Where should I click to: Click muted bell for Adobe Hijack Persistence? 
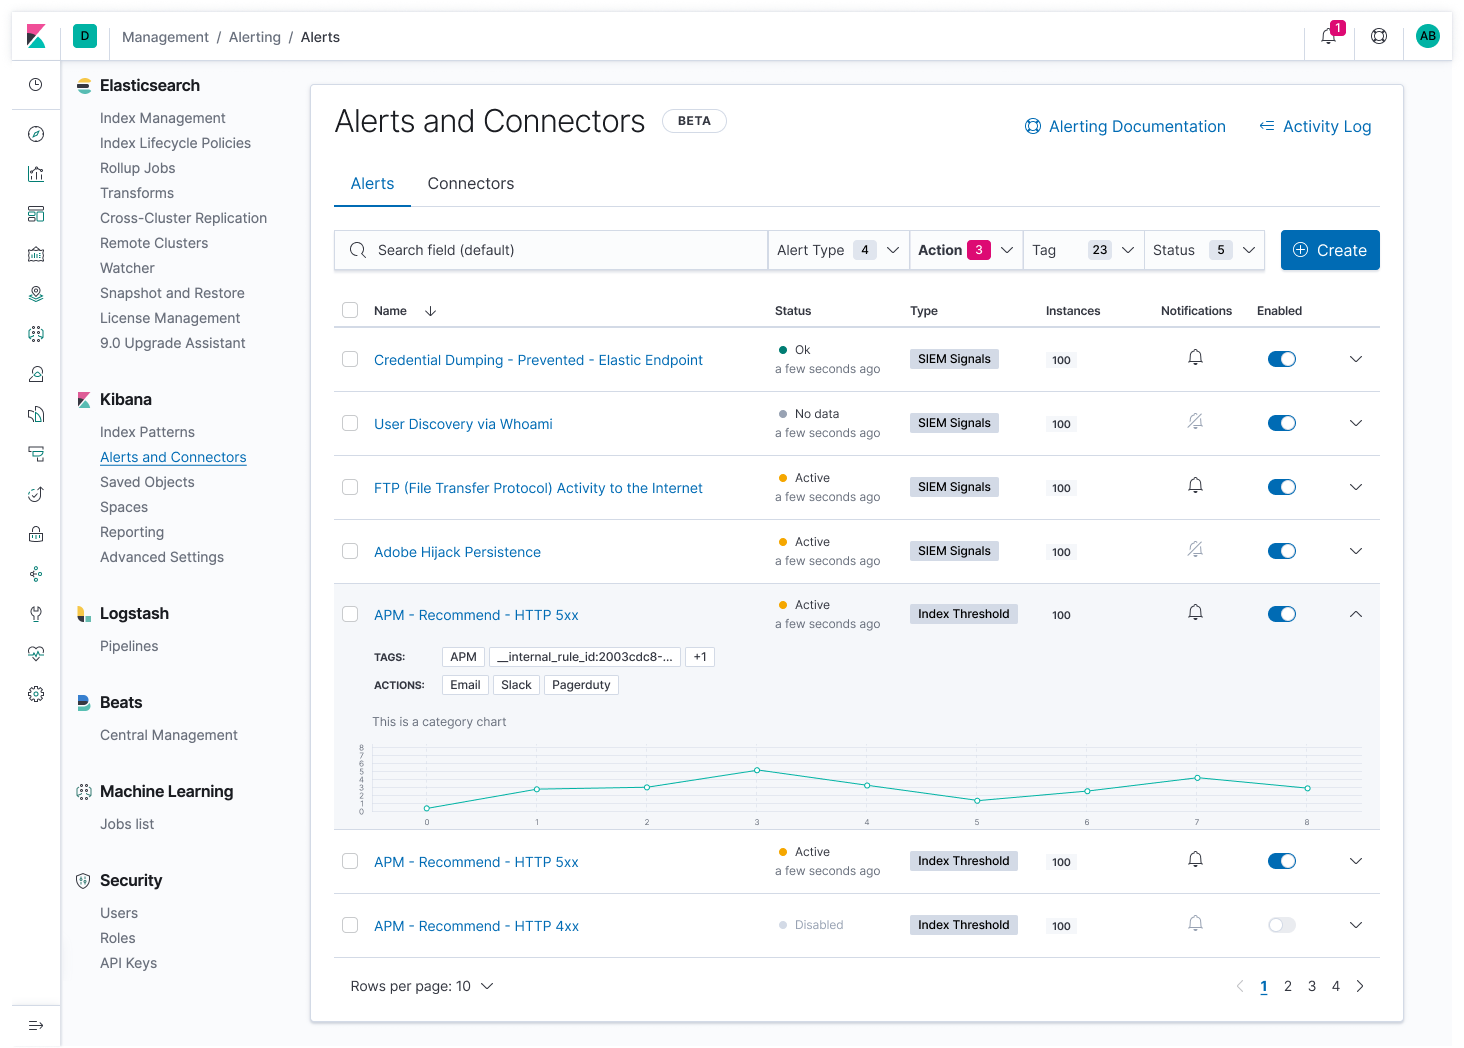click(1195, 550)
